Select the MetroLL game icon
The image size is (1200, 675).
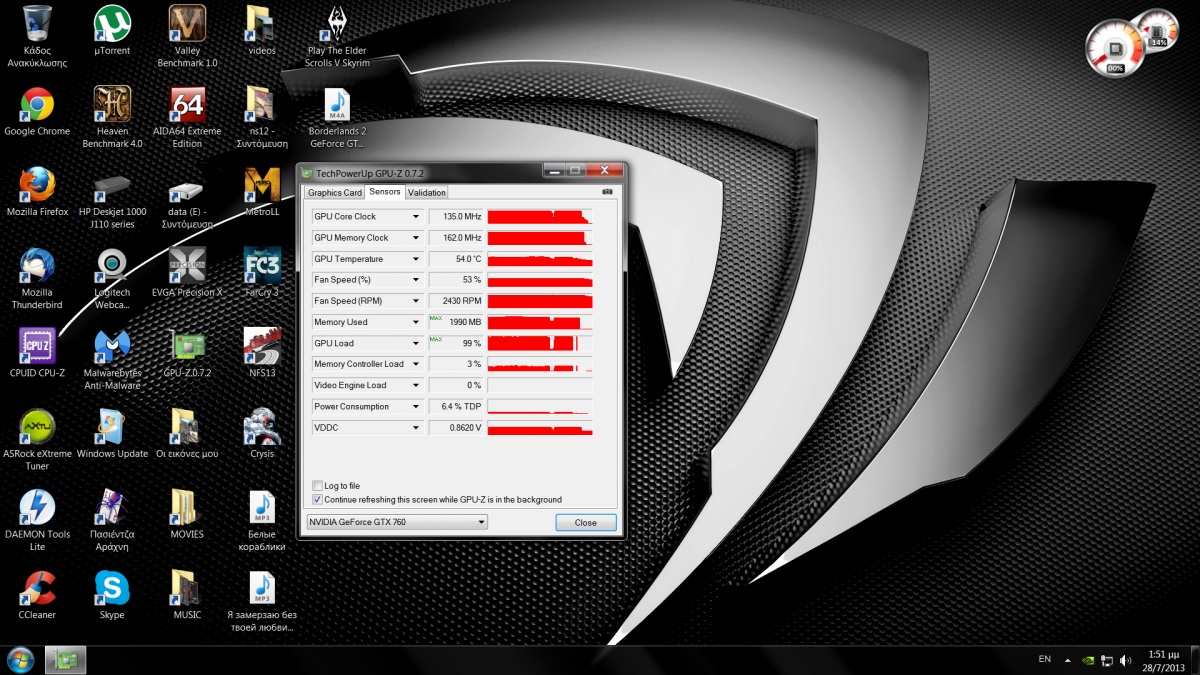coord(262,192)
